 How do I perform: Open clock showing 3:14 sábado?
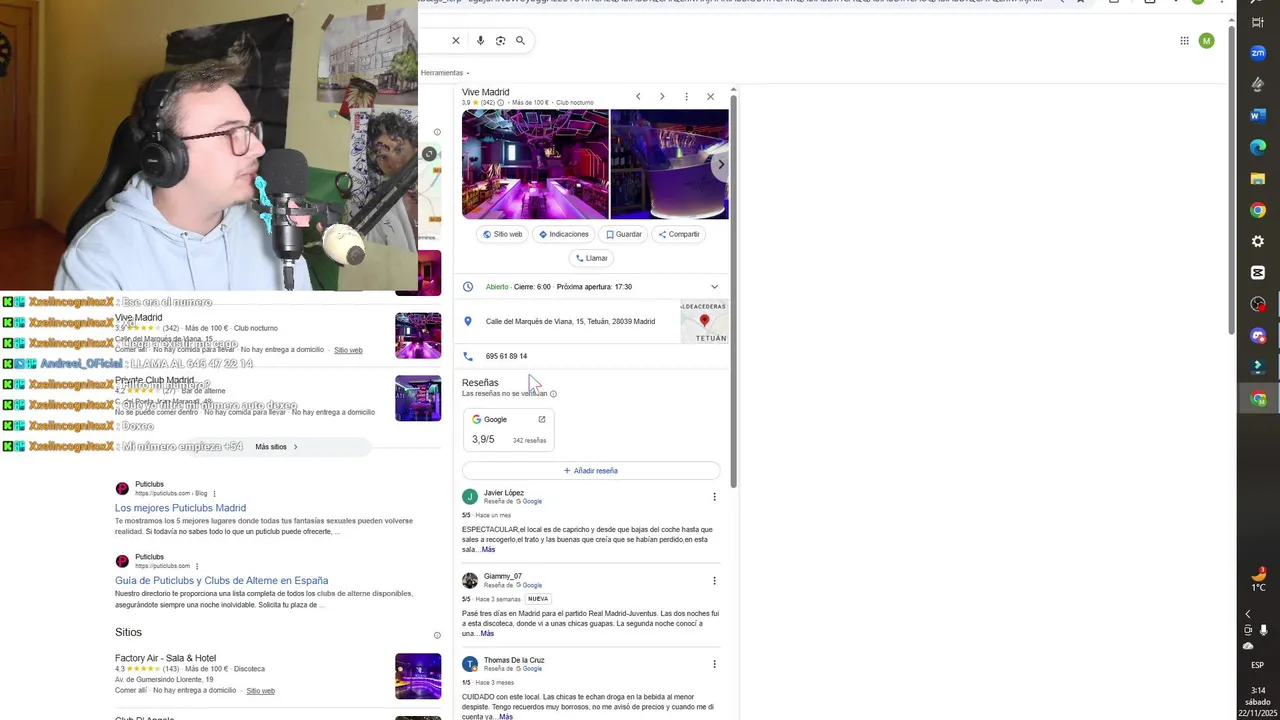coord(1258,701)
